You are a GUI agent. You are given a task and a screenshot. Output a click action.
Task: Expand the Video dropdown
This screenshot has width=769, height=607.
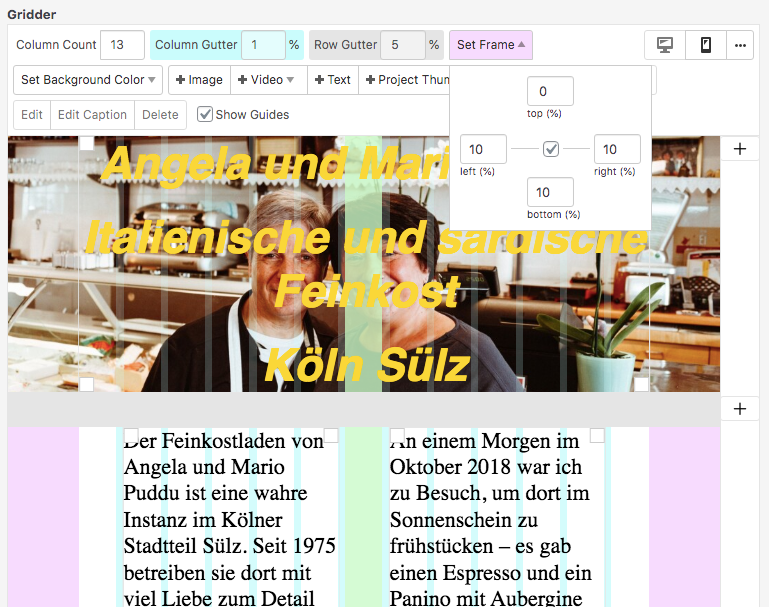click(266, 80)
